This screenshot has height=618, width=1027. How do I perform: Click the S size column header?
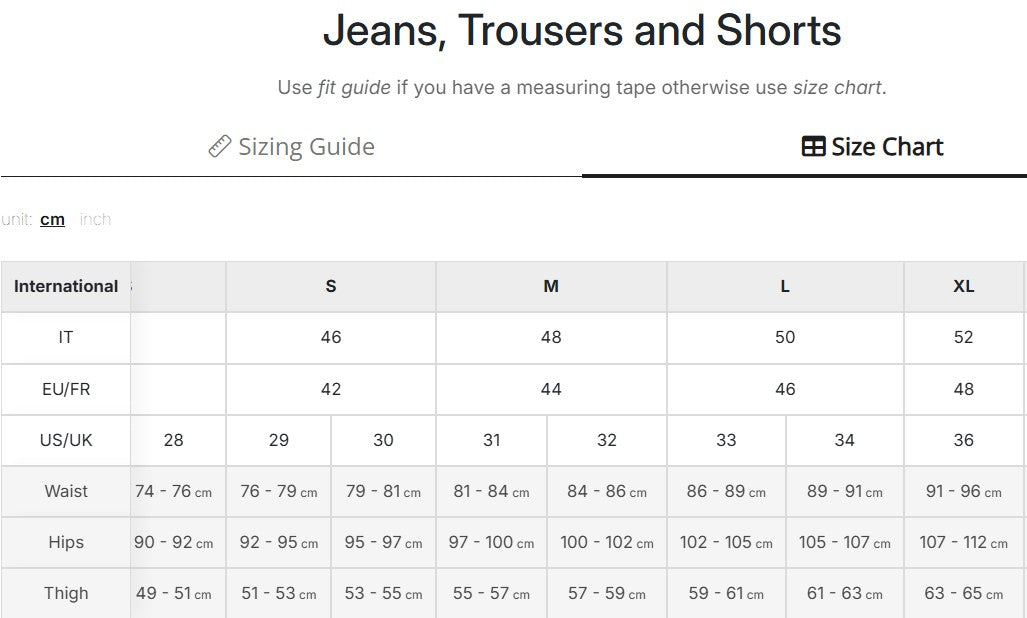[x=331, y=287]
